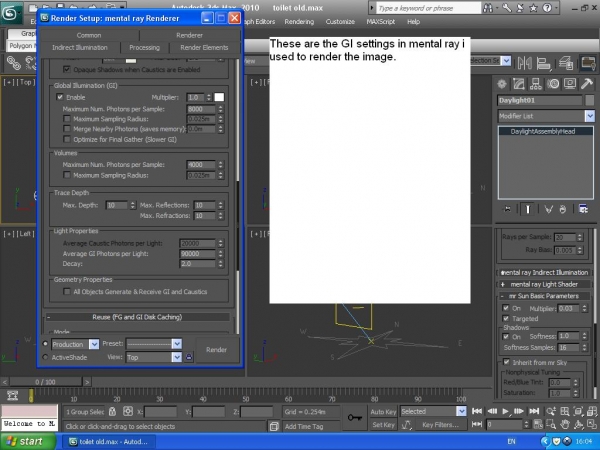Click Remove Modifier trash icon

tap(562, 209)
